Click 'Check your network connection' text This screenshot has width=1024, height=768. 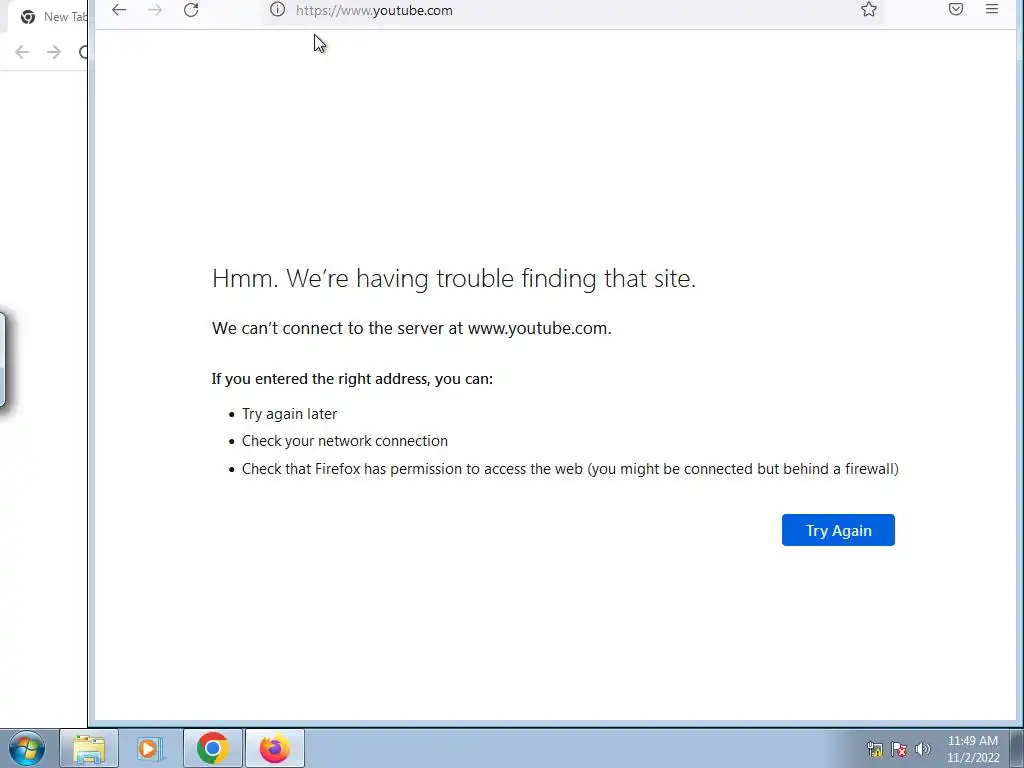[x=345, y=441]
